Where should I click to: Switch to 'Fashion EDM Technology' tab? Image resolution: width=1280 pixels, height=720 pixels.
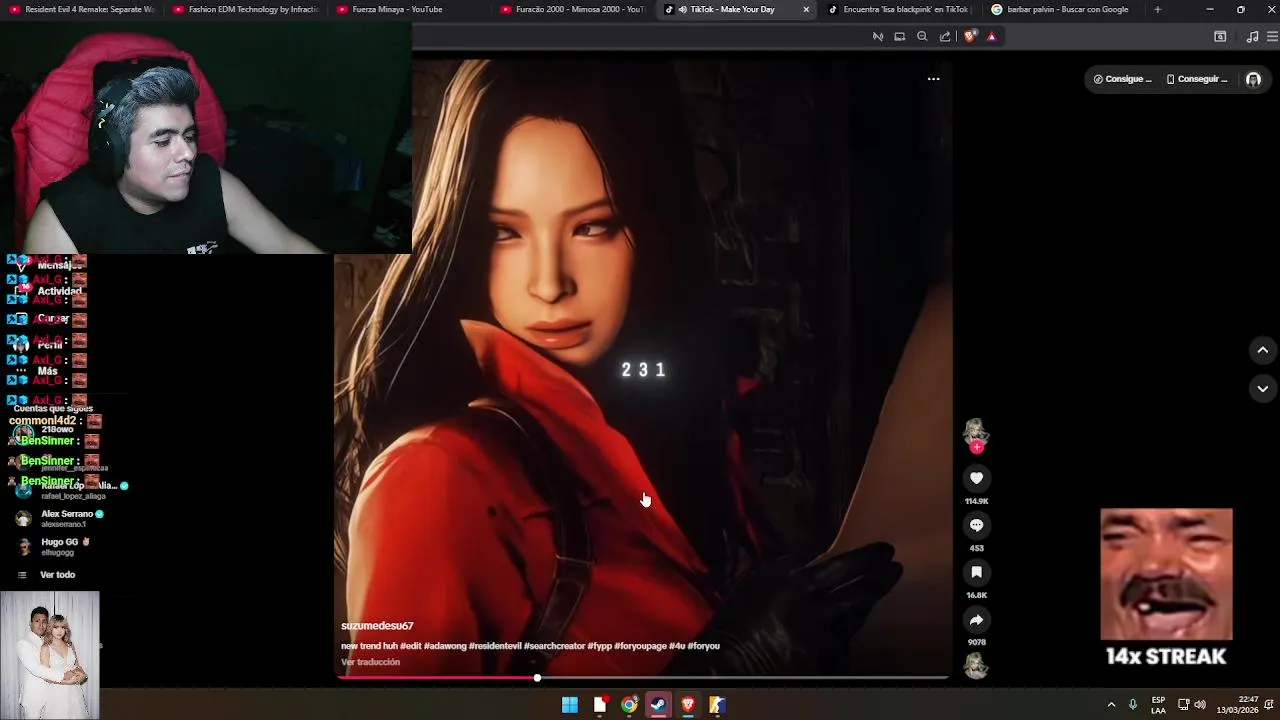(246, 9)
